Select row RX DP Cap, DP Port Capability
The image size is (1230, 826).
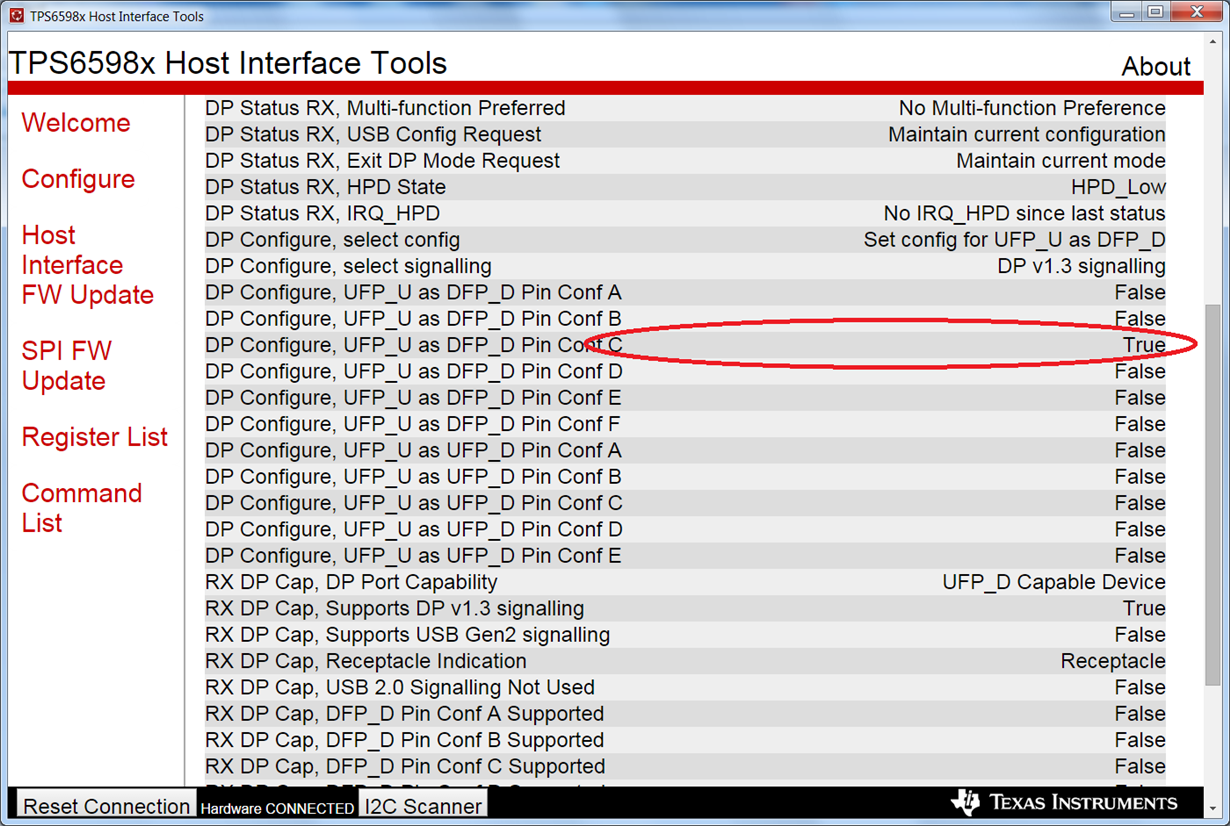[x=685, y=582]
